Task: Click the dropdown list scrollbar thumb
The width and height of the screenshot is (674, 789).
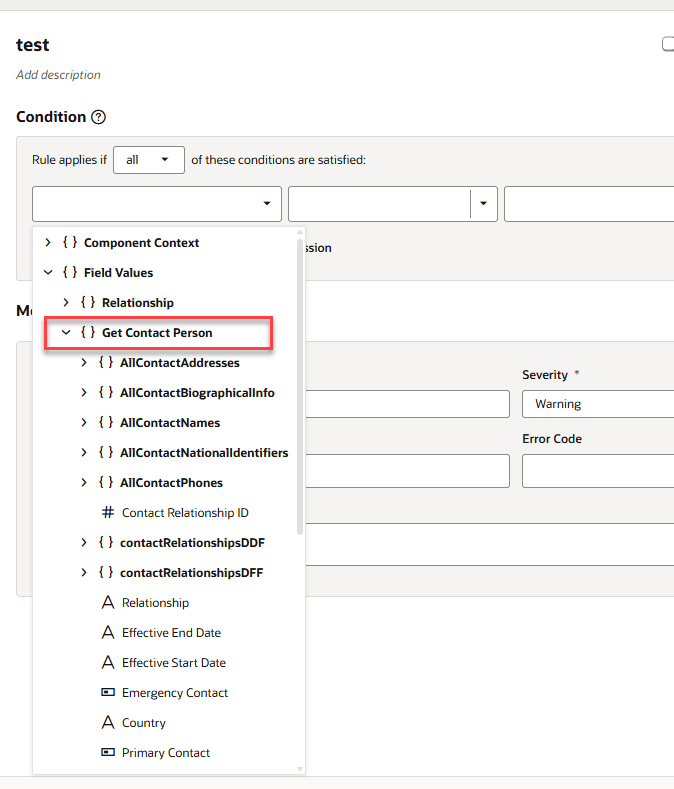Action: click(300, 386)
